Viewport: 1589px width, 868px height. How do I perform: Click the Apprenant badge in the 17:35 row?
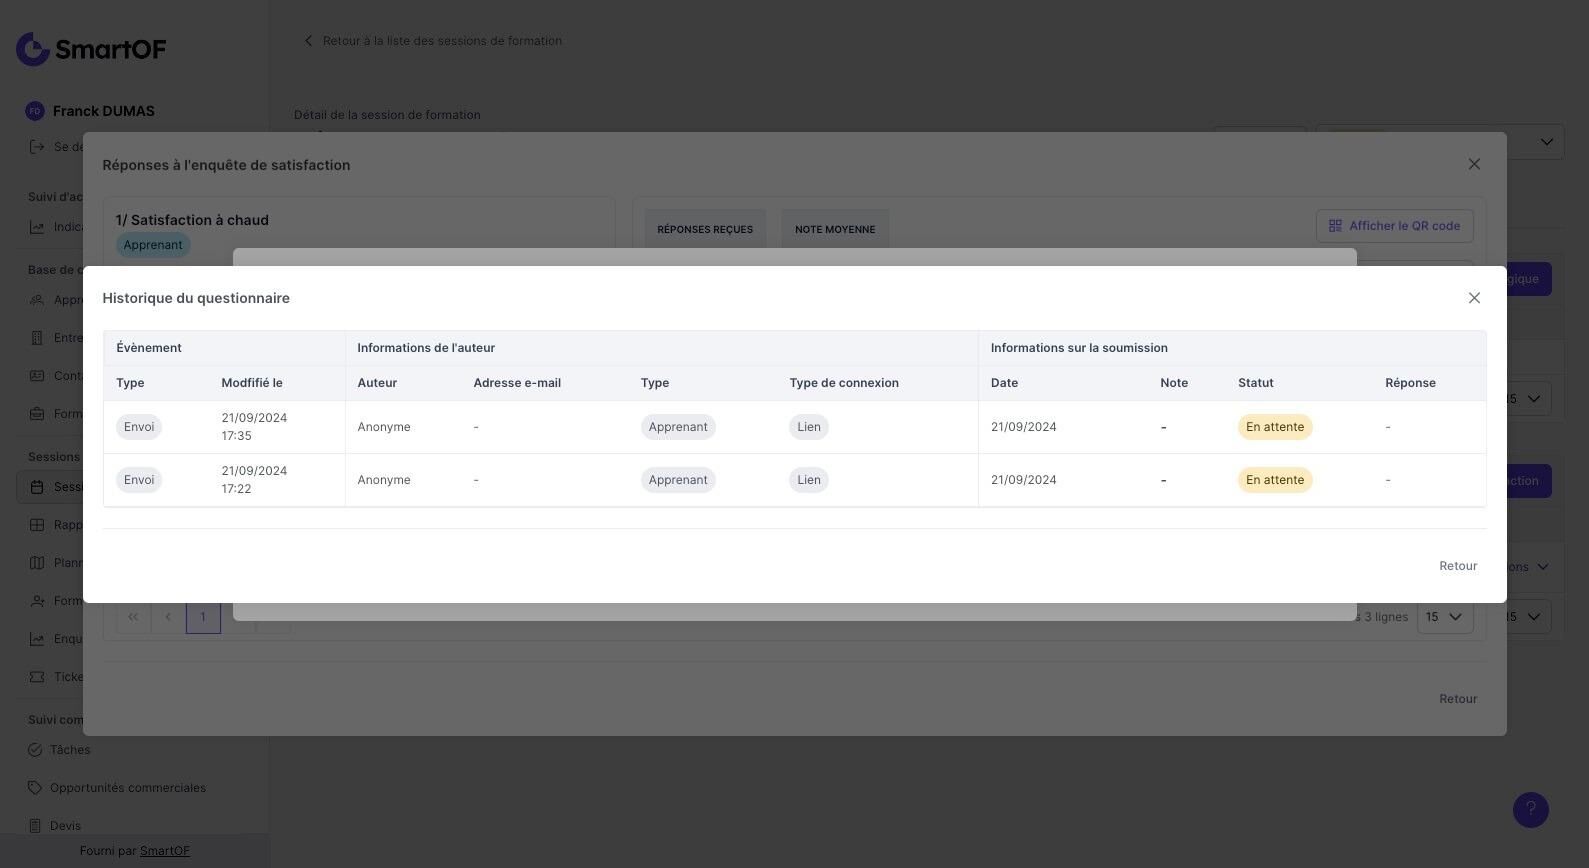[x=678, y=427]
